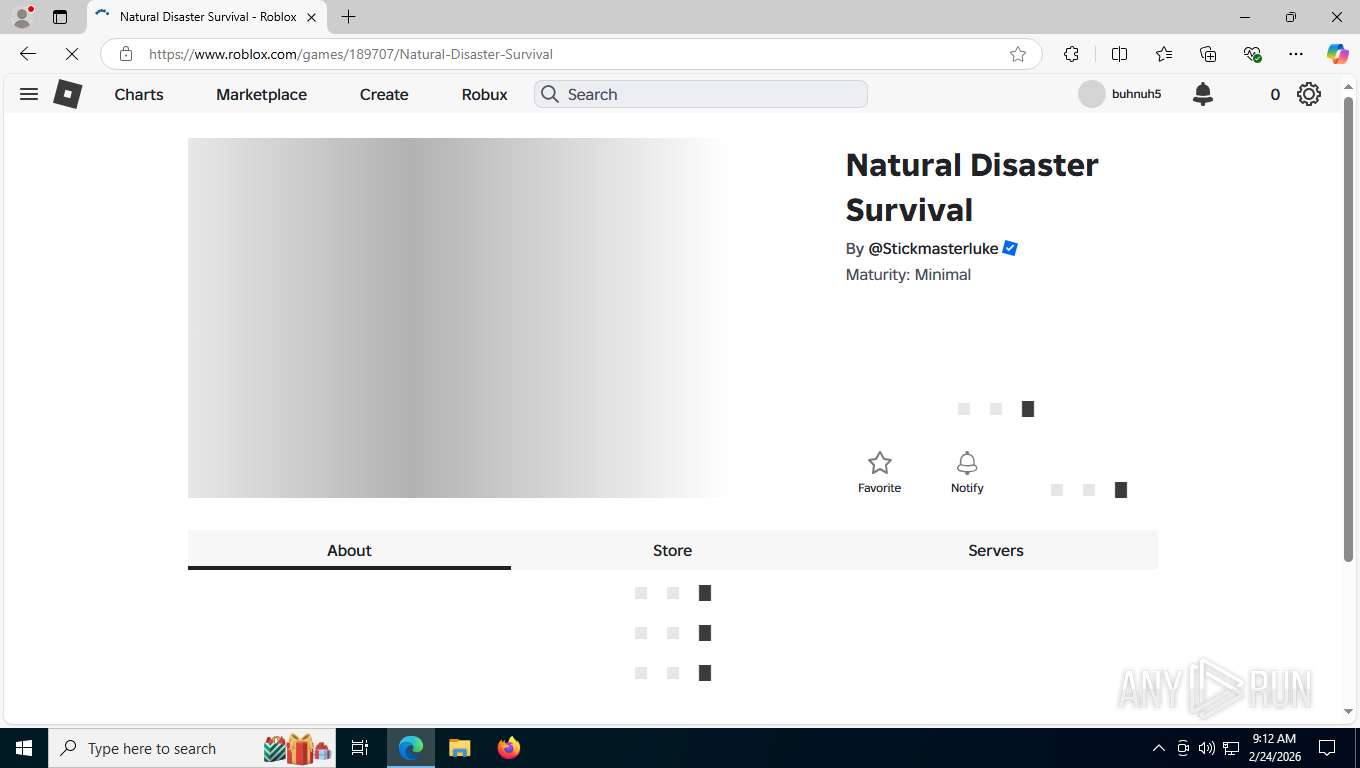Add this page to browser favorites
This screenshot has height=768, width=1360.
(x=1018, y=54)
